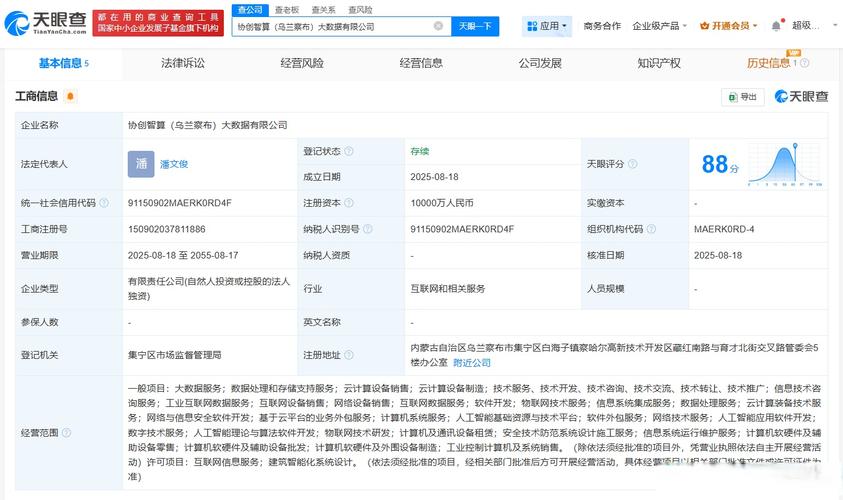Open the TianYanCha logo homepage
Image resolution: width=843 pixels, height=500 pixels.
(x=45, y=23)
